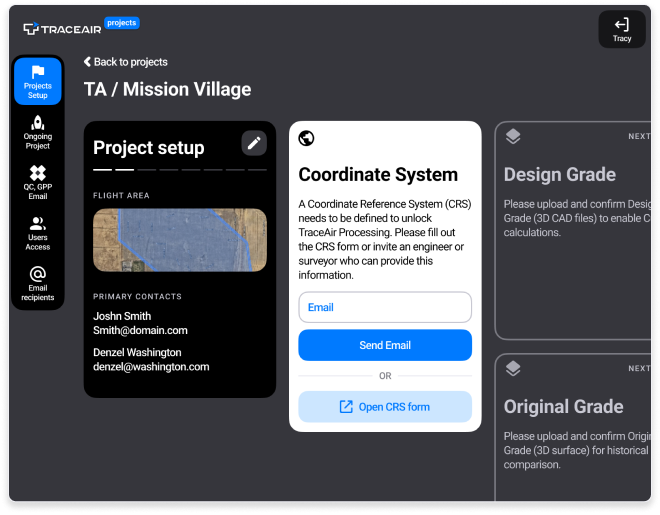Click the globe icon in Coordinate System card

[306, 138]
